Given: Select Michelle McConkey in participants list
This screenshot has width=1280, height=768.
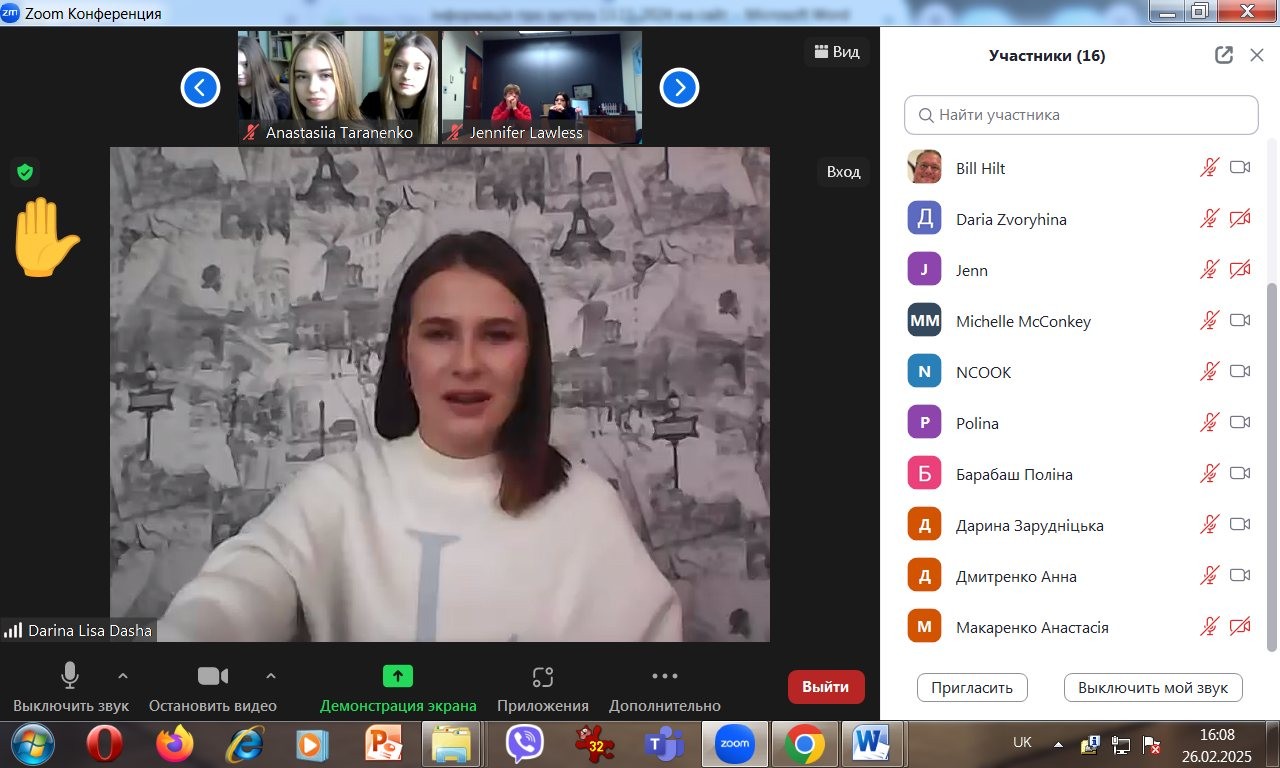Looking at the screenshot, I should point(1023,321).
